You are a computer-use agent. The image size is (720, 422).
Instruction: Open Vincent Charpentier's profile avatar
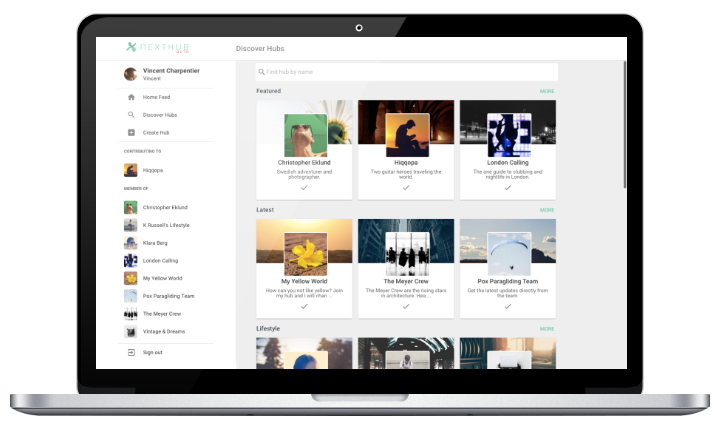[130, 74]
